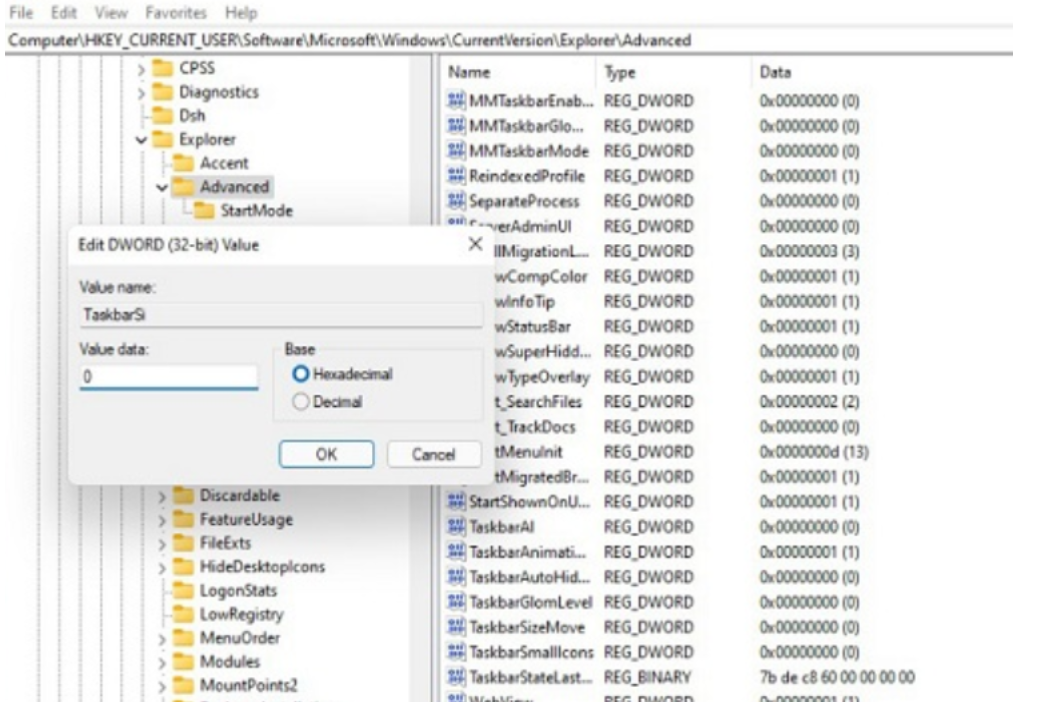Click the MMTaskbarMode DWORD value icon
This screenshot has height=702, width=1049.
457,151
